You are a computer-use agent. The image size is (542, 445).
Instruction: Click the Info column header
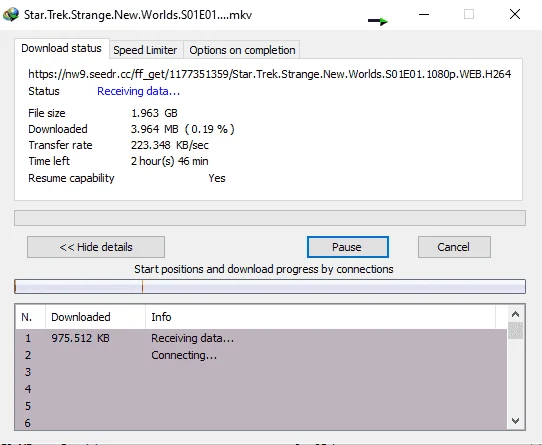(320, 317)
